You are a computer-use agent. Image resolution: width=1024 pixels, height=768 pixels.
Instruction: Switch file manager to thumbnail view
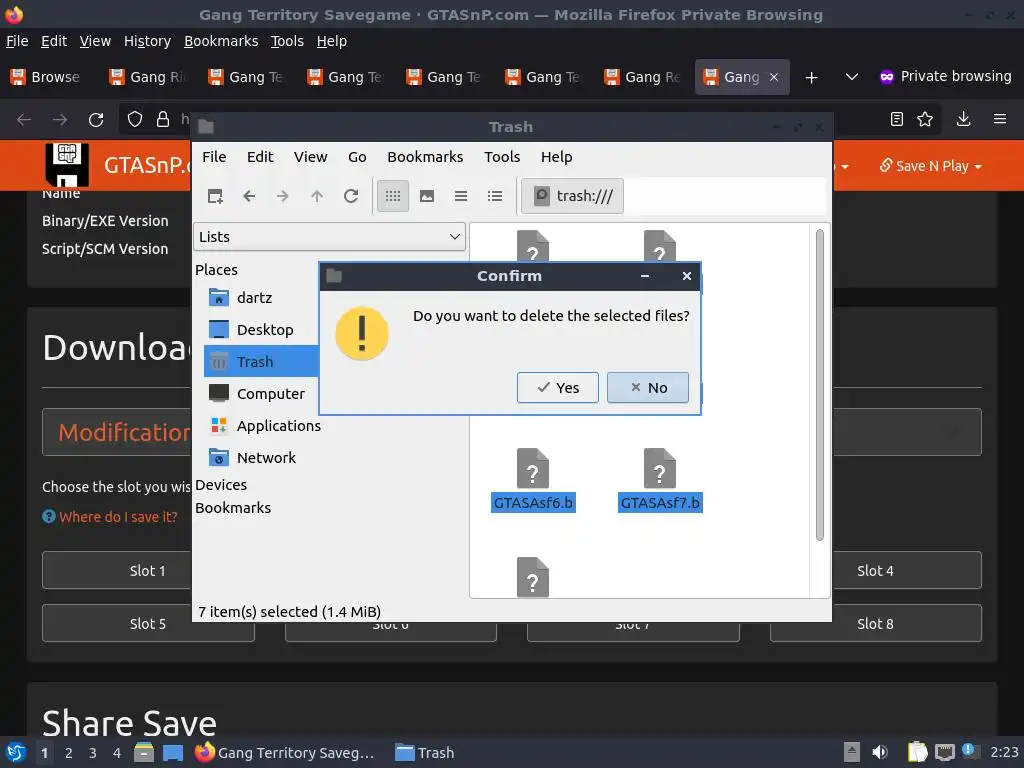pyautogui.click(x=427, y=196)
